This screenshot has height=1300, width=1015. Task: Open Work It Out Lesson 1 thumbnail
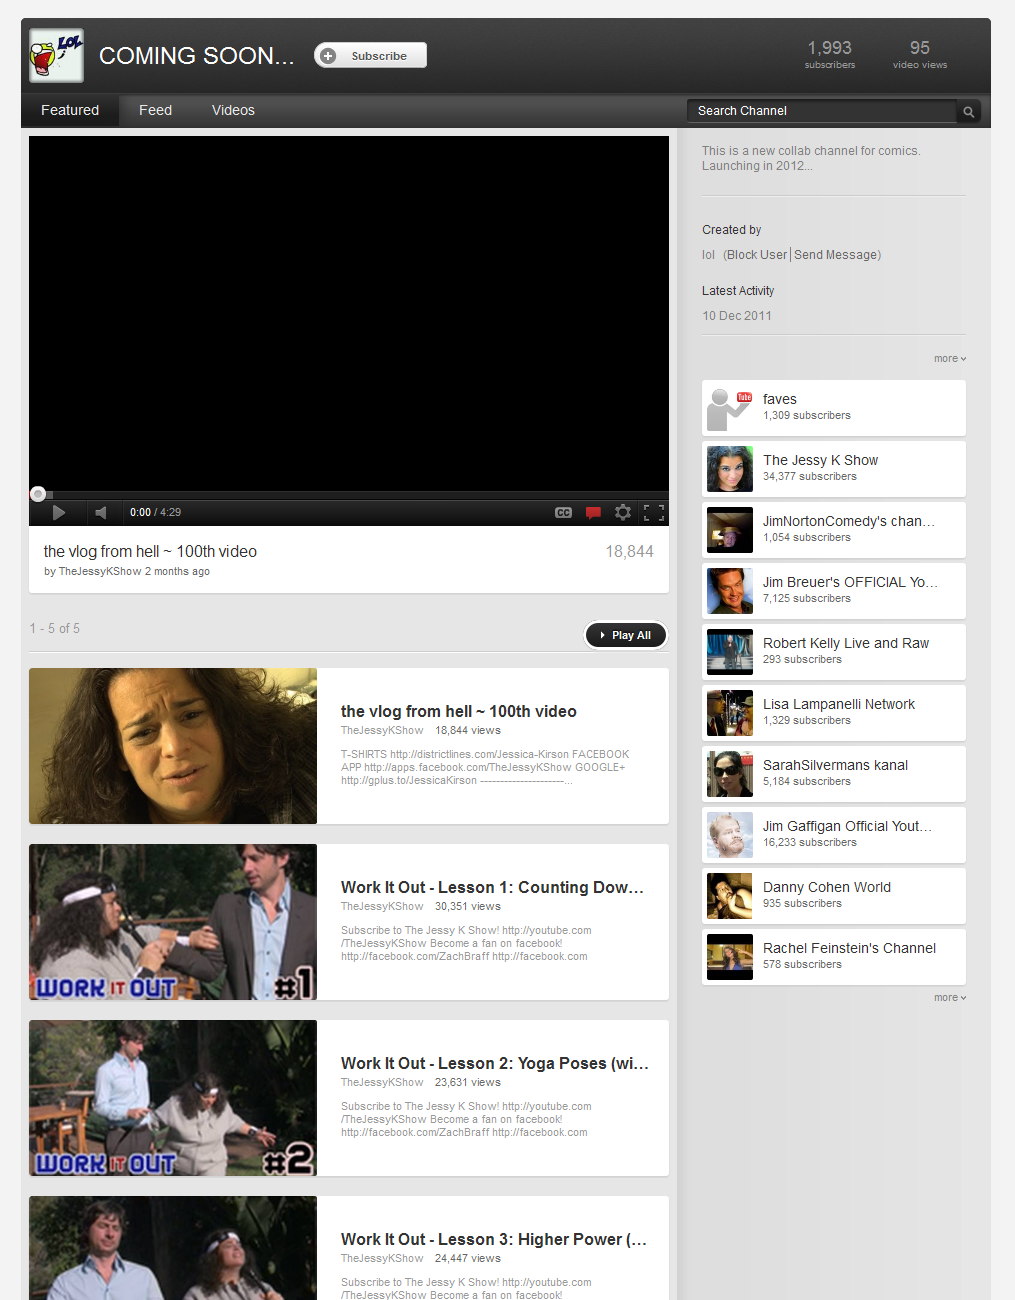pos(173,922)
